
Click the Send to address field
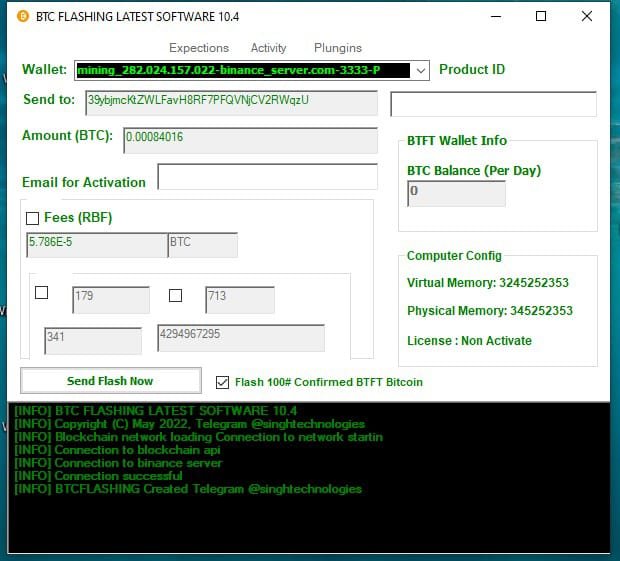coord(232,103)
